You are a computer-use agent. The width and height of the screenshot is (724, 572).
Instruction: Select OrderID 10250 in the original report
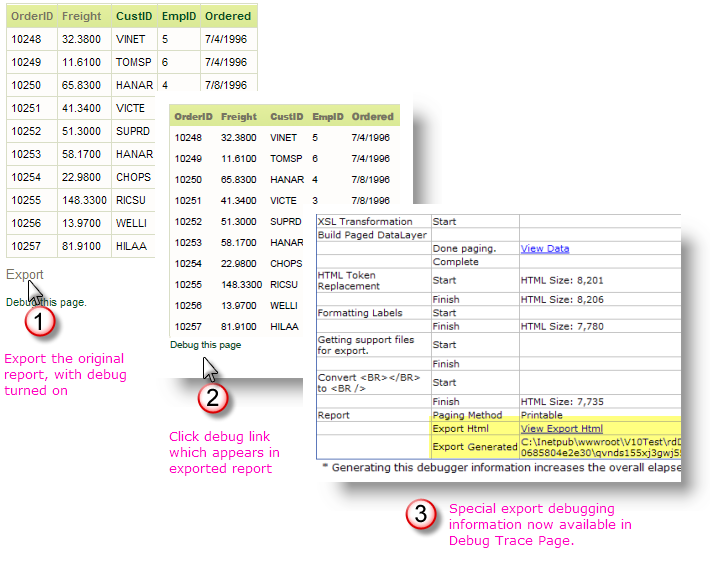pyautogui.click(x=26, y=85)
